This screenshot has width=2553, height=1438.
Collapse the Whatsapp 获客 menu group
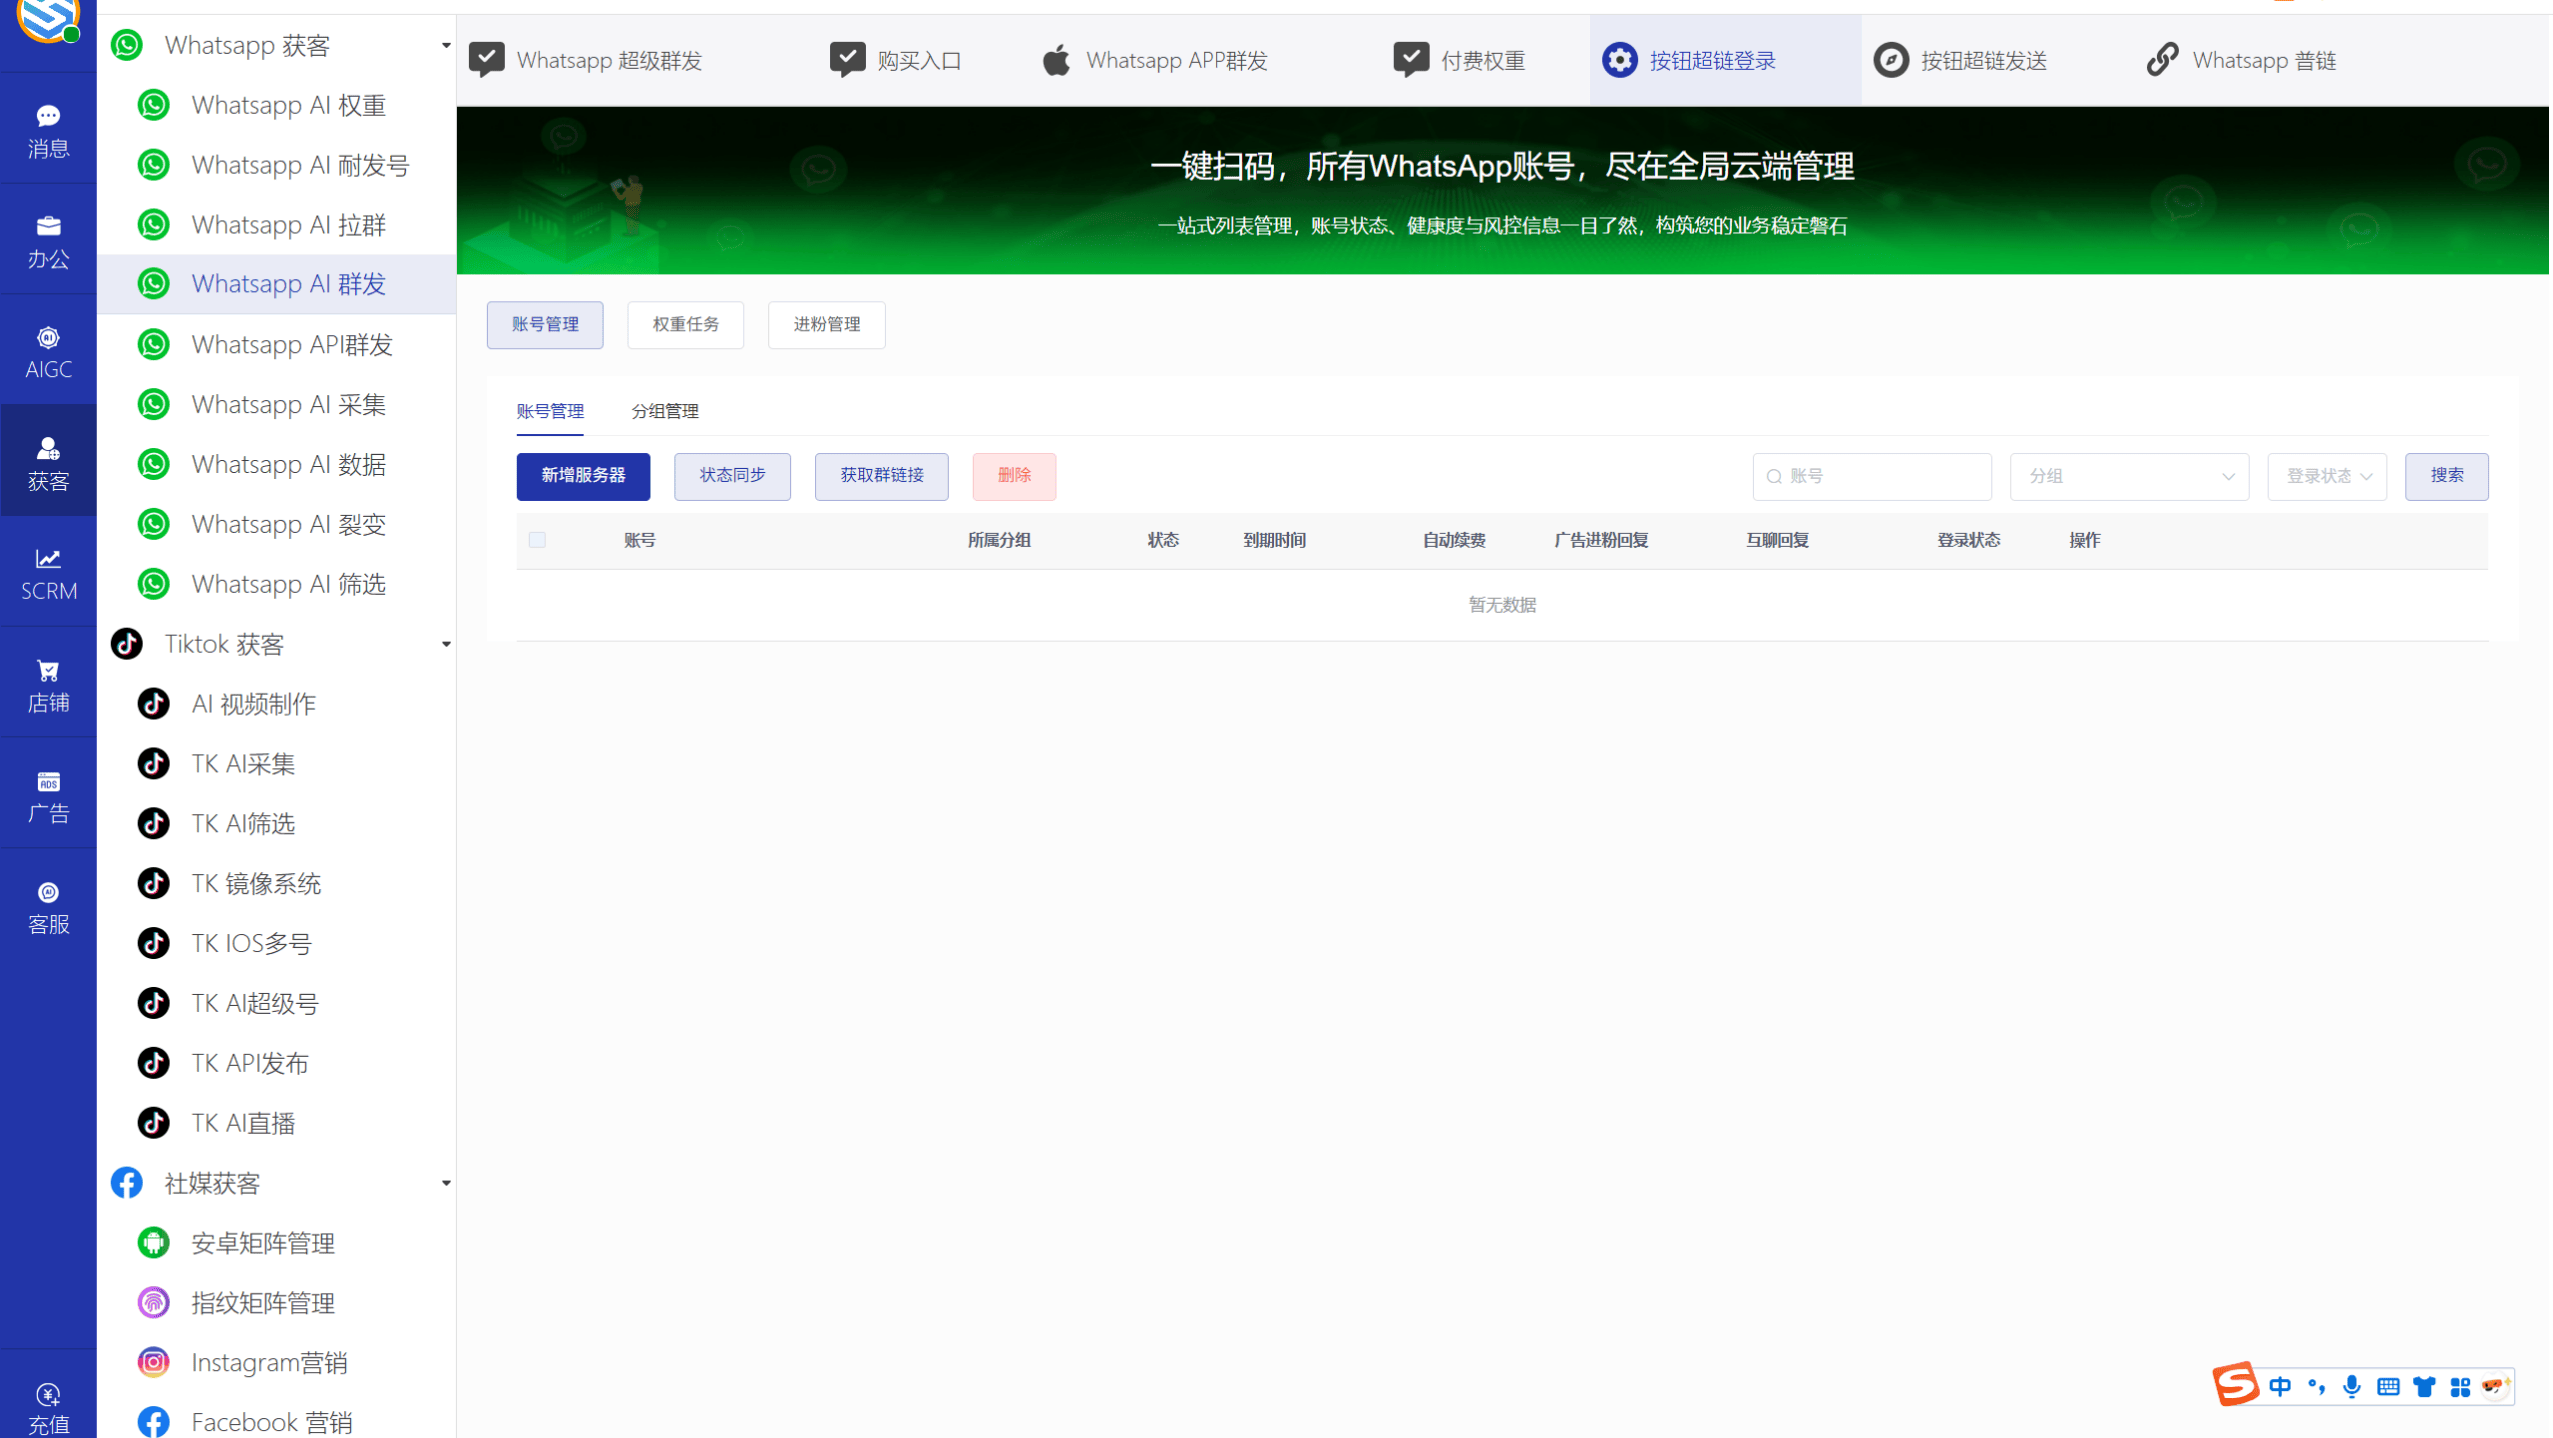tap(444, 45)
